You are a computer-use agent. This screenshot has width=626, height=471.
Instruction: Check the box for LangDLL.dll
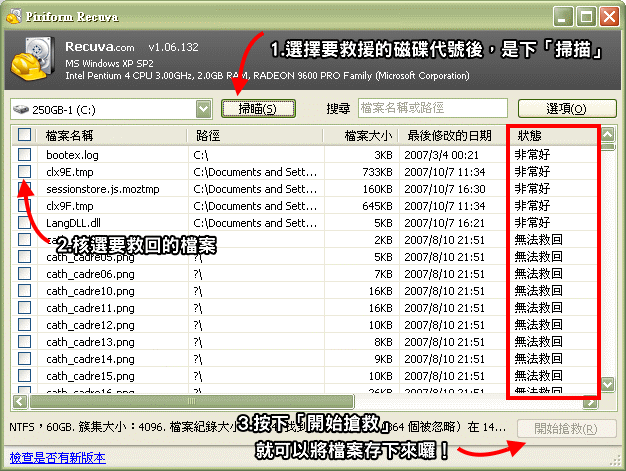(x=24, y=223)
